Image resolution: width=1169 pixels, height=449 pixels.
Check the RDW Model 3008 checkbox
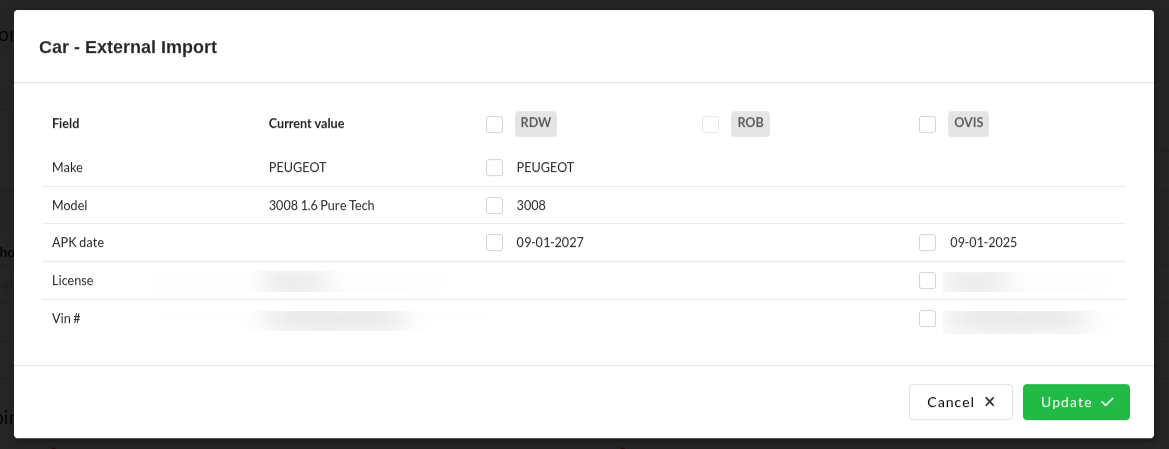[494, 206]
